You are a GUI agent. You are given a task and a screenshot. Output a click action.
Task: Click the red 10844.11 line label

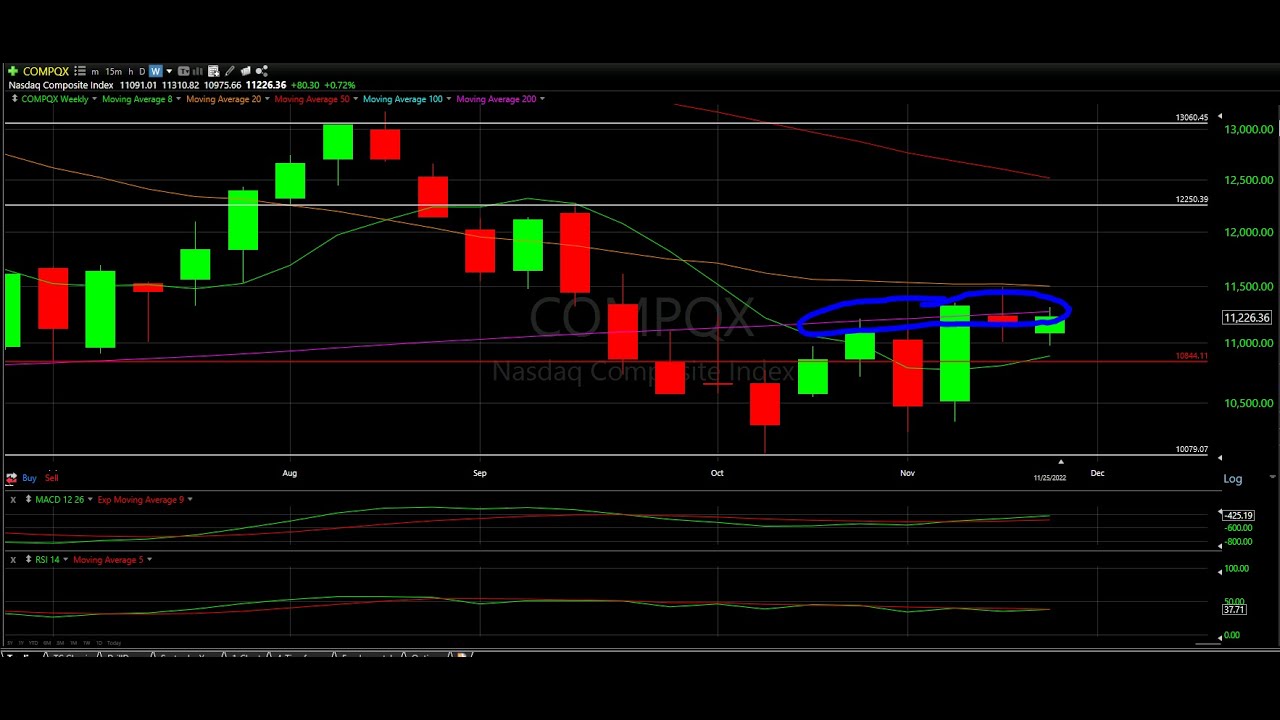point(1192,356)
